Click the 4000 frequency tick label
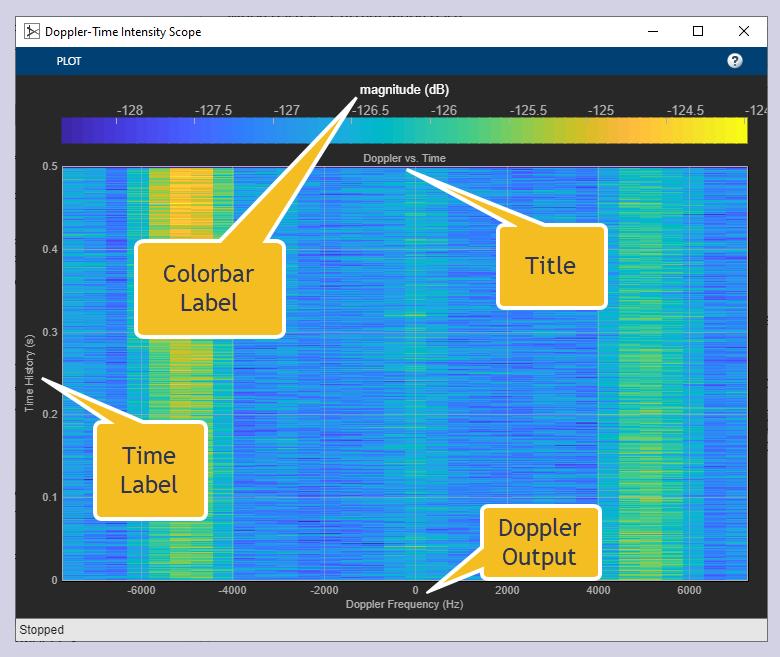This screenshot has height=657, width=780. 598,590
